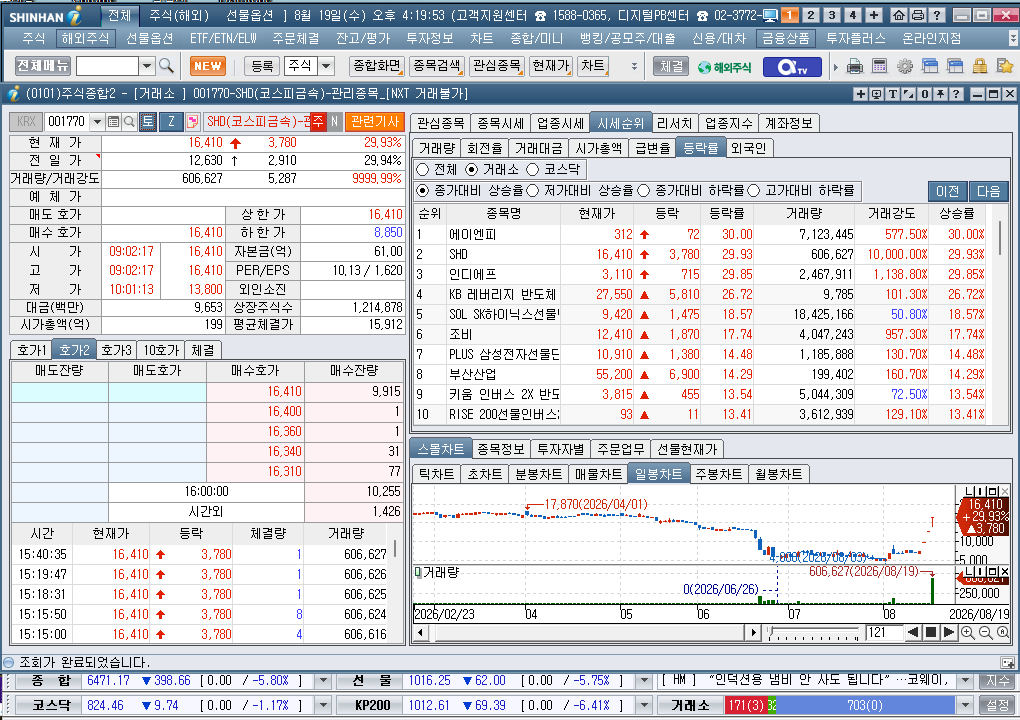This screenshot has height=720, width=1020.
Task: Switch to the 일봉차트 tab
Action: 658,474
